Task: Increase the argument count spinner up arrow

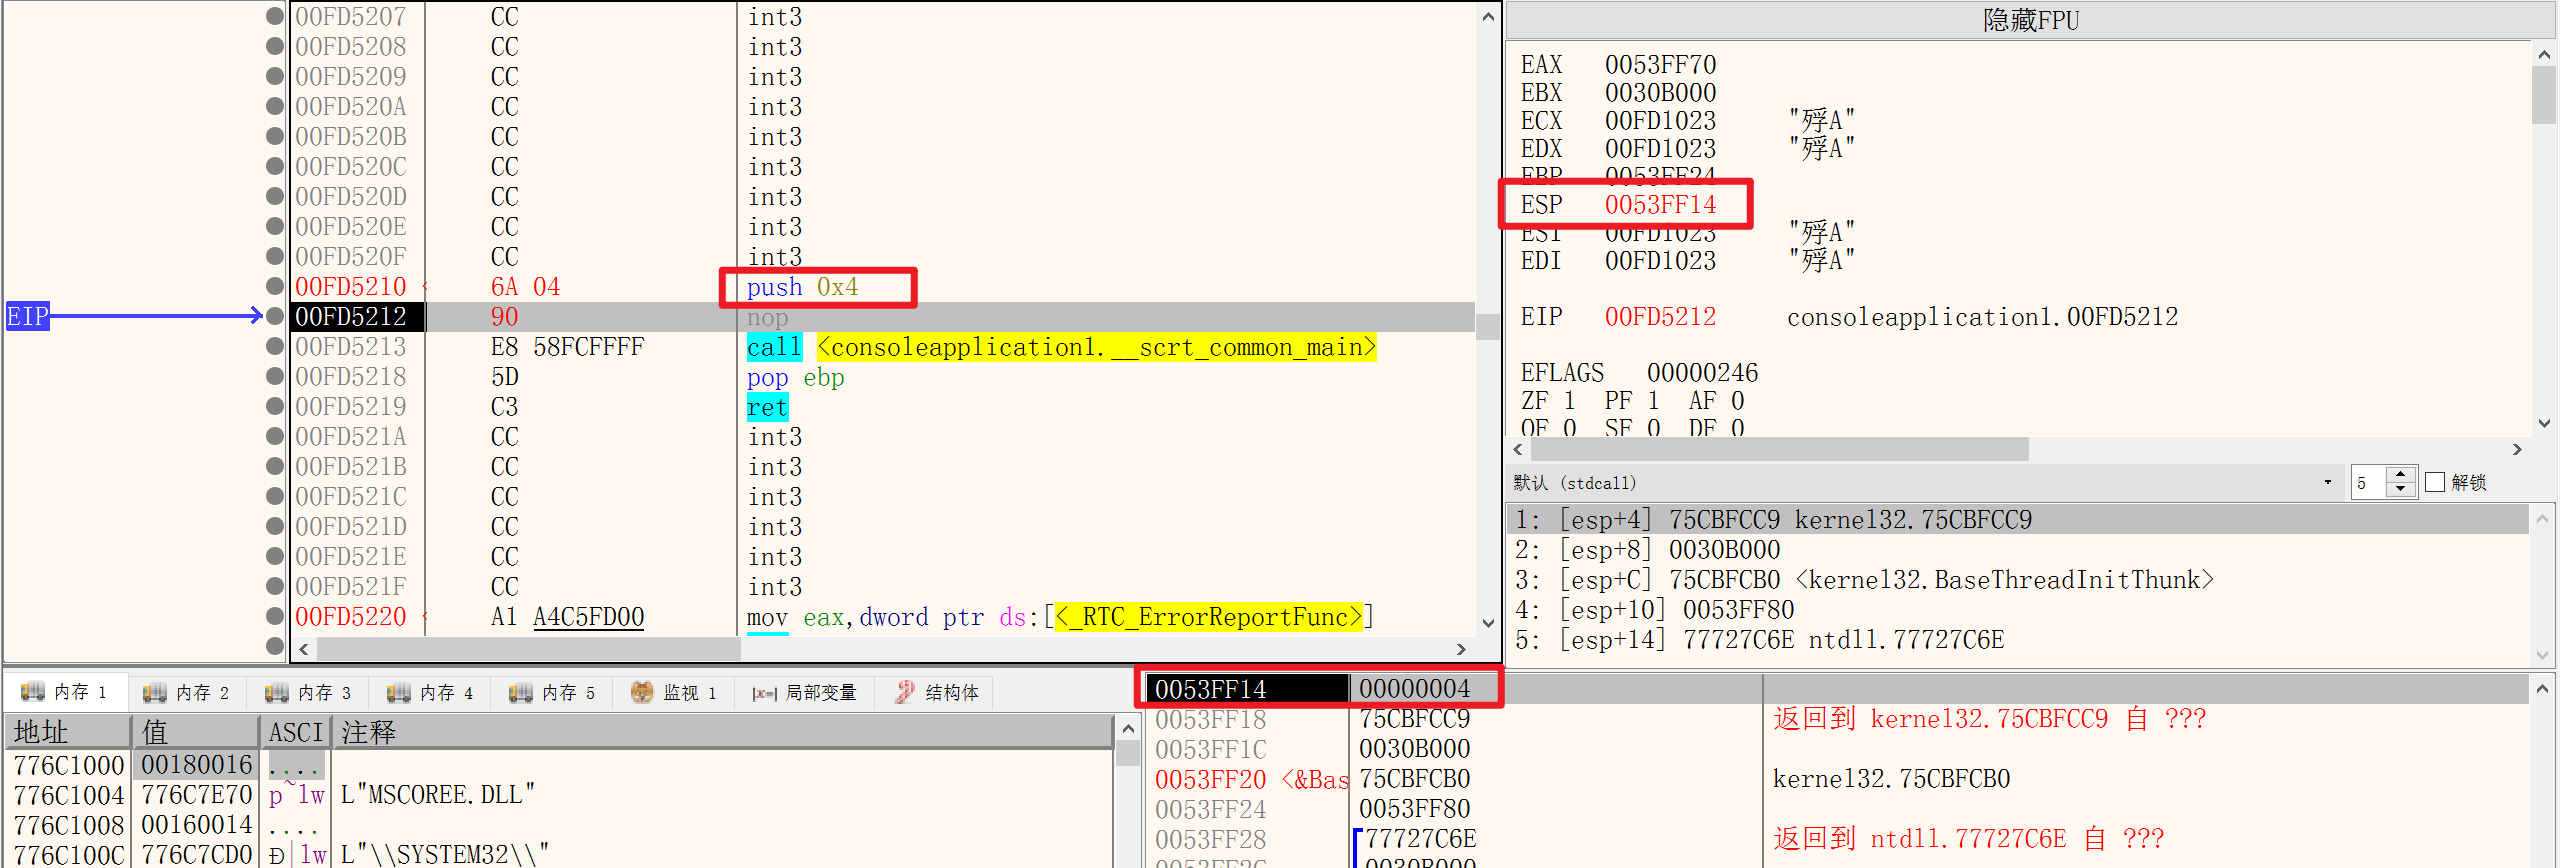Action: coord(2401,475)
